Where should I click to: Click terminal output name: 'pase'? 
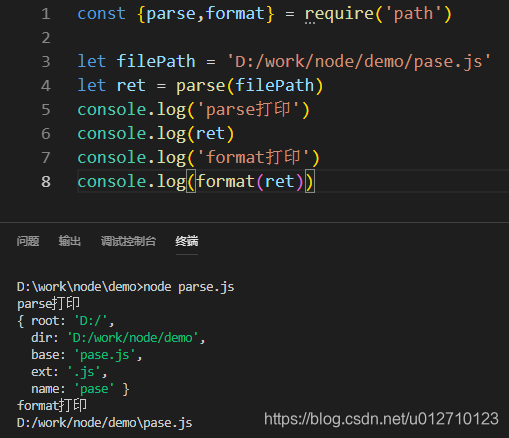(73, 389)
